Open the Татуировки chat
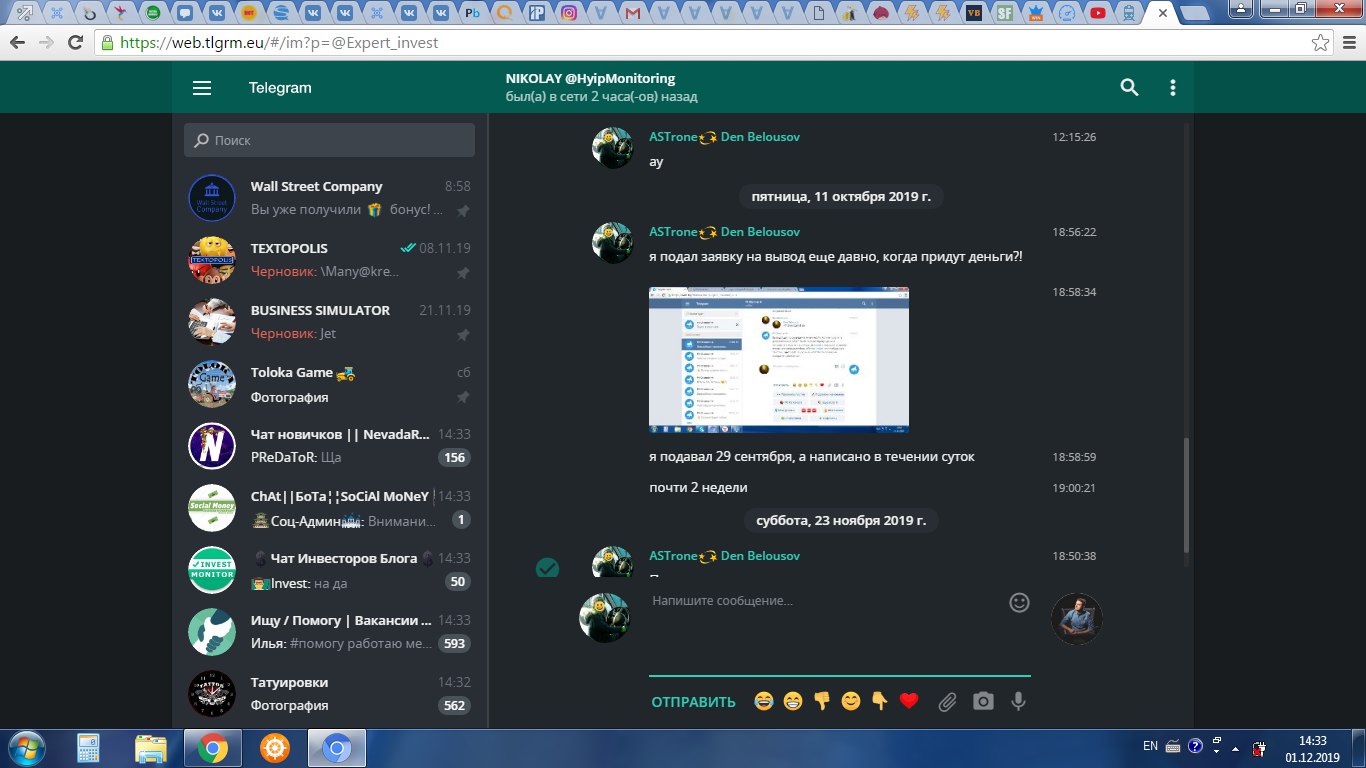 click(329, 694)
